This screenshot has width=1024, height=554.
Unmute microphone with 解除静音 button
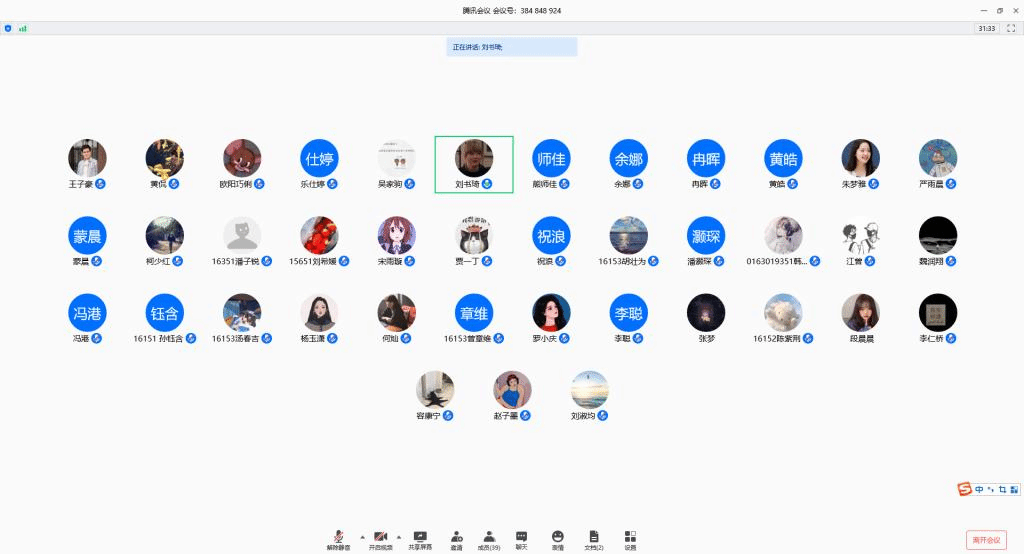tap(338, 540)
